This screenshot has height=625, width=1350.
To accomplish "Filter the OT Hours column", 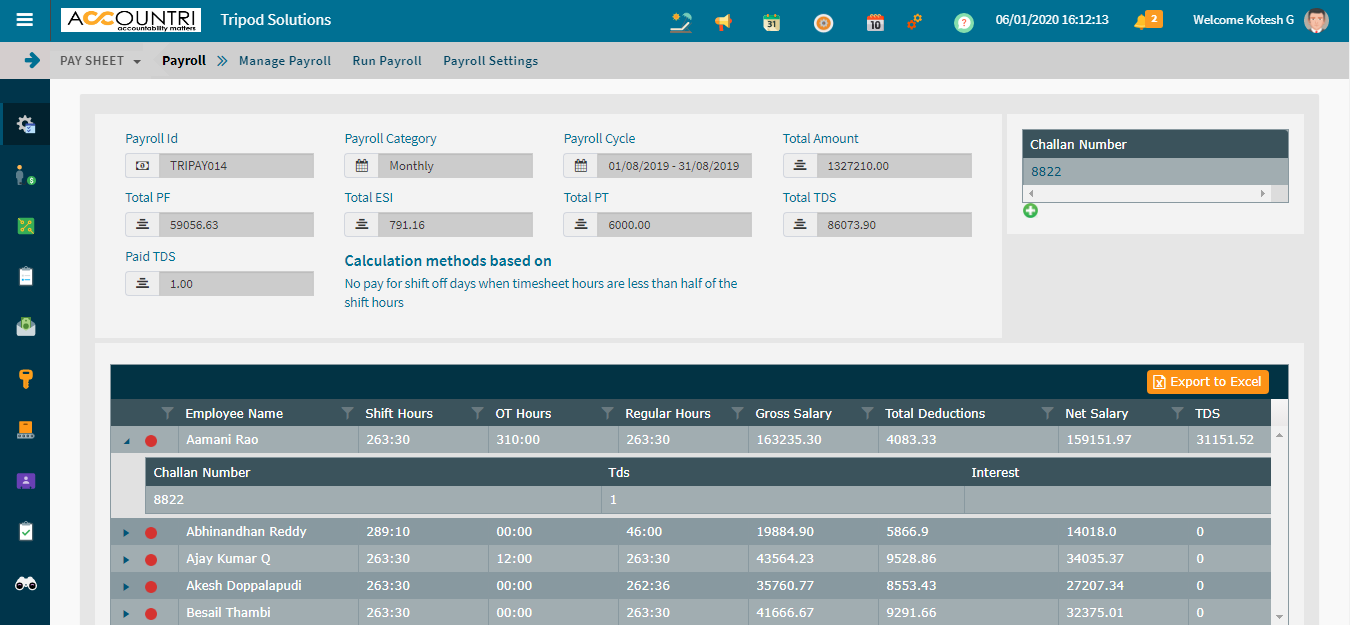I will coord(477,413).
